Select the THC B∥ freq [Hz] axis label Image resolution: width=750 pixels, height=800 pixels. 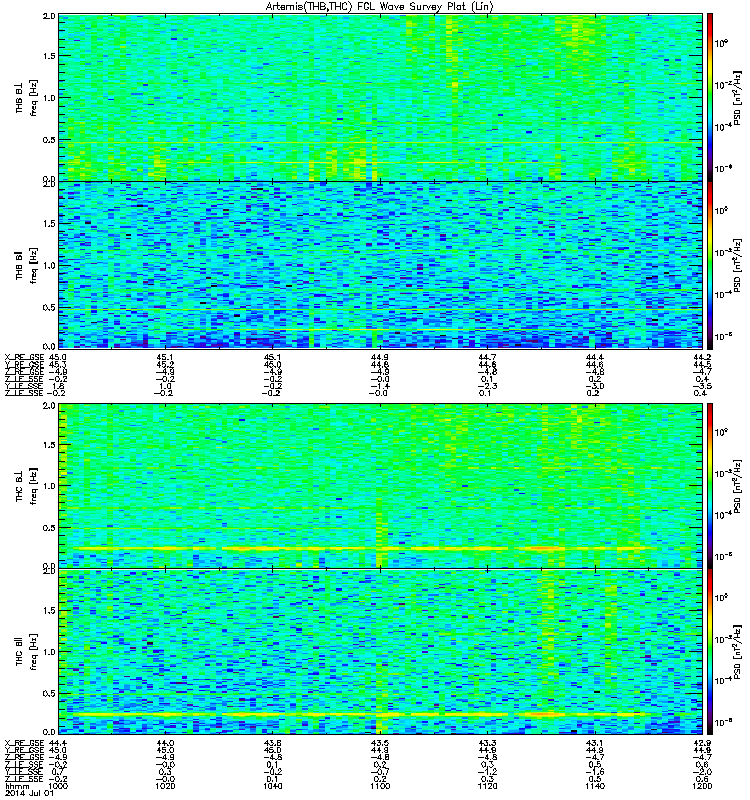(x=27, y=652)
